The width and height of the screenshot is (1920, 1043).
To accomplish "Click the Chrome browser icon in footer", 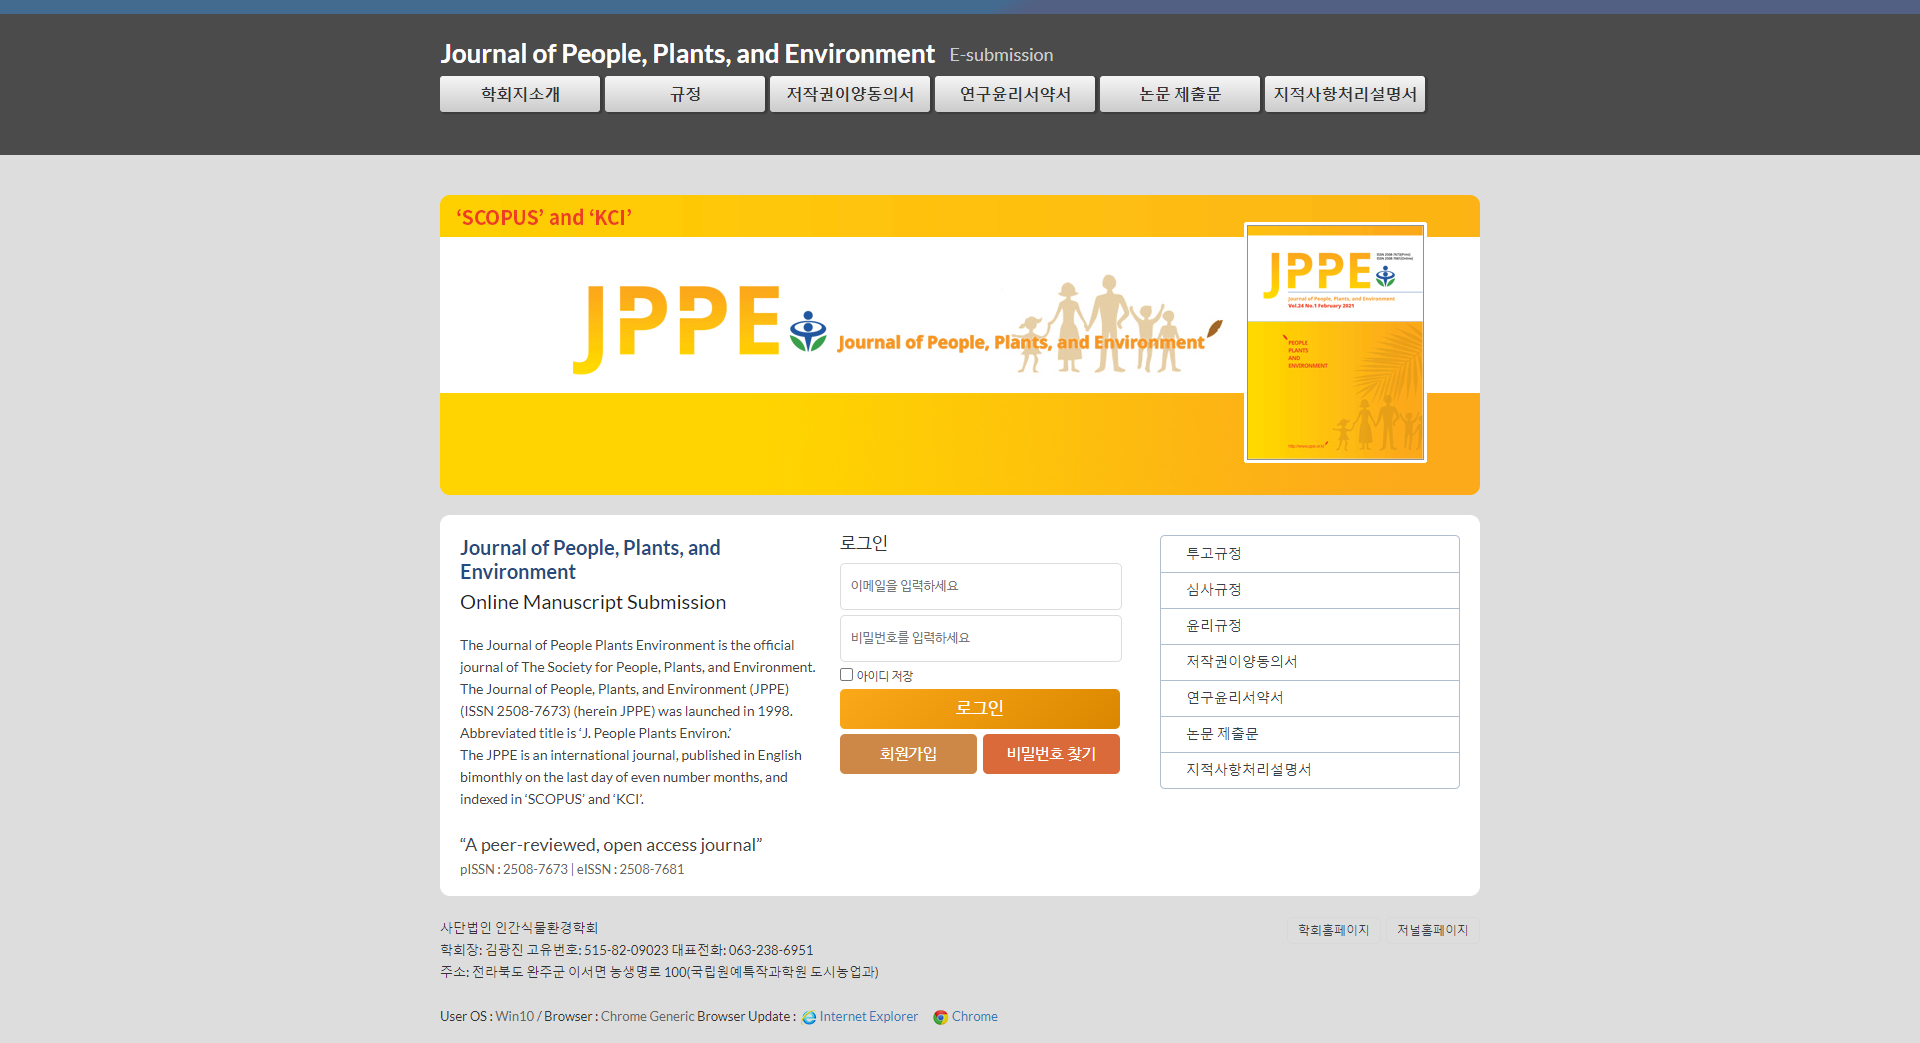I will tap(940, 1017).
